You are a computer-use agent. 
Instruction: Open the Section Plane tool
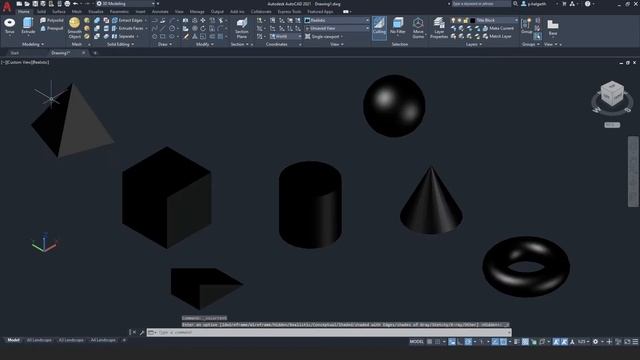pos(242,28)
